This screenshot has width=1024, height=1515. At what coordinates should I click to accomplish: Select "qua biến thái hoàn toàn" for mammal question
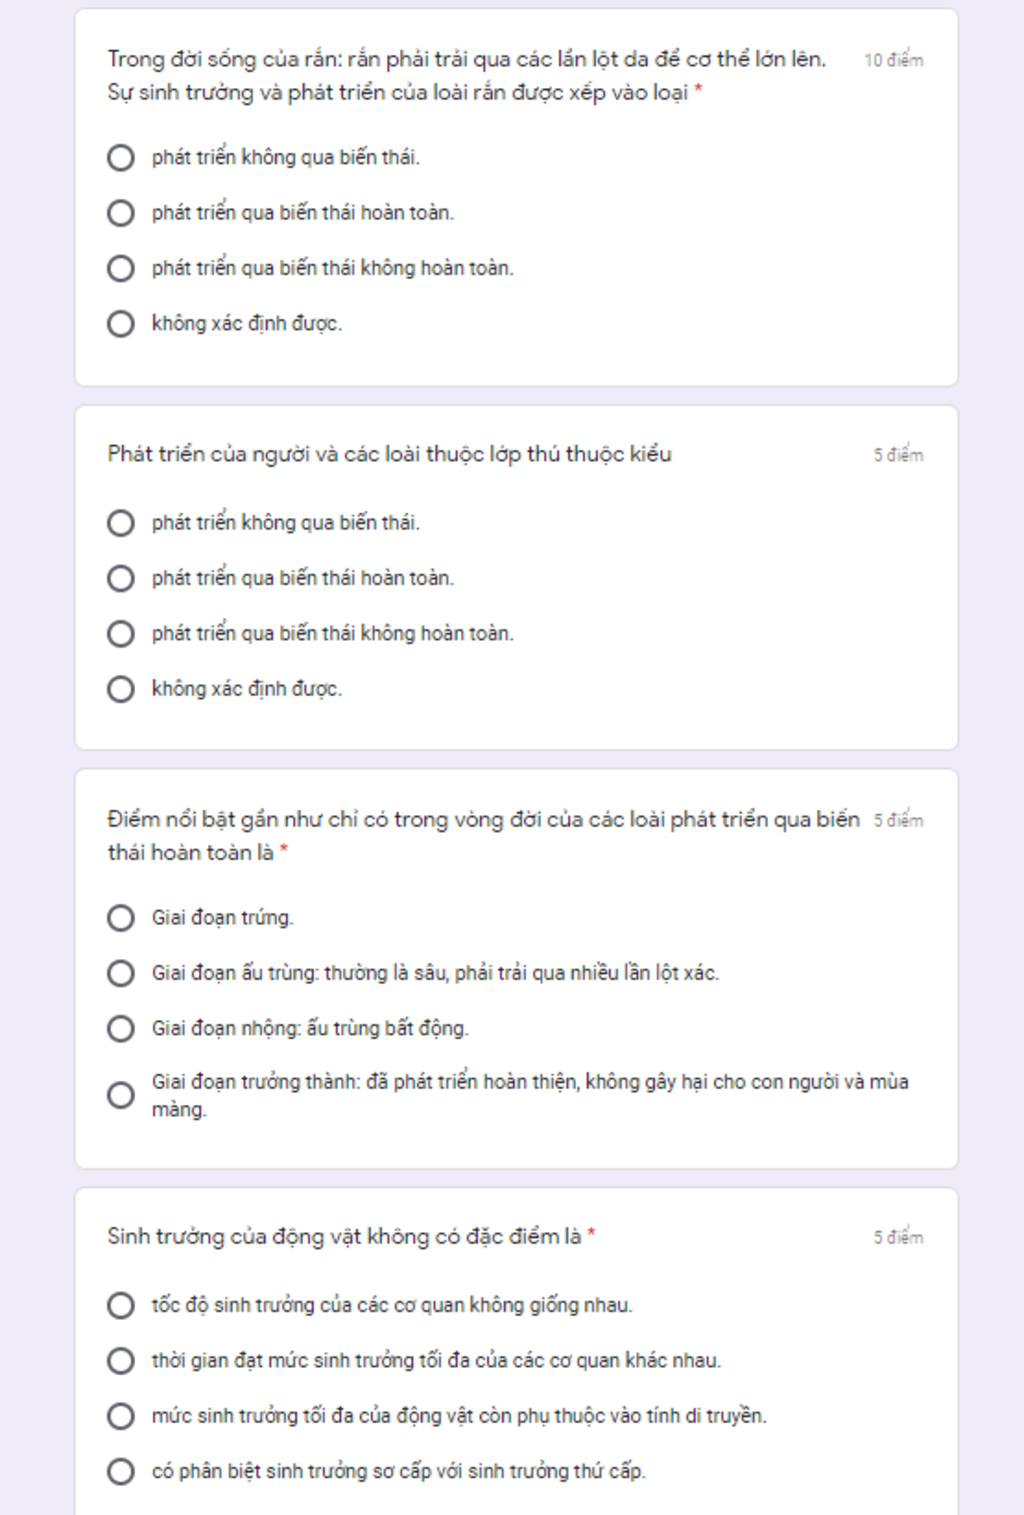tap(121, 578)
